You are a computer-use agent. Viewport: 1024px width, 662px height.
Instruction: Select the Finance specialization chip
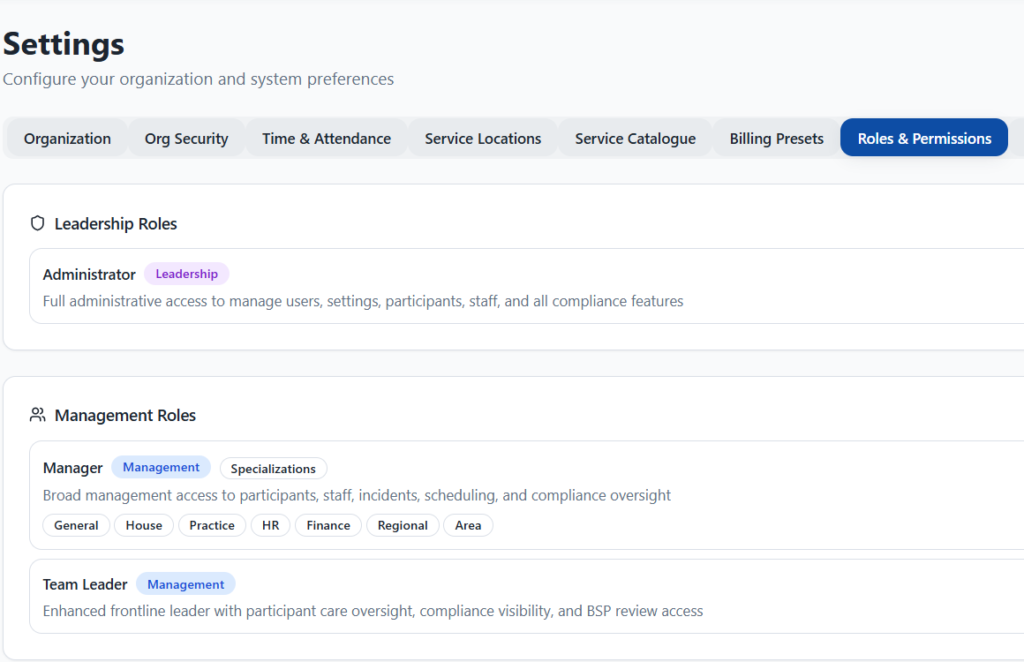[x=328, y=526]
